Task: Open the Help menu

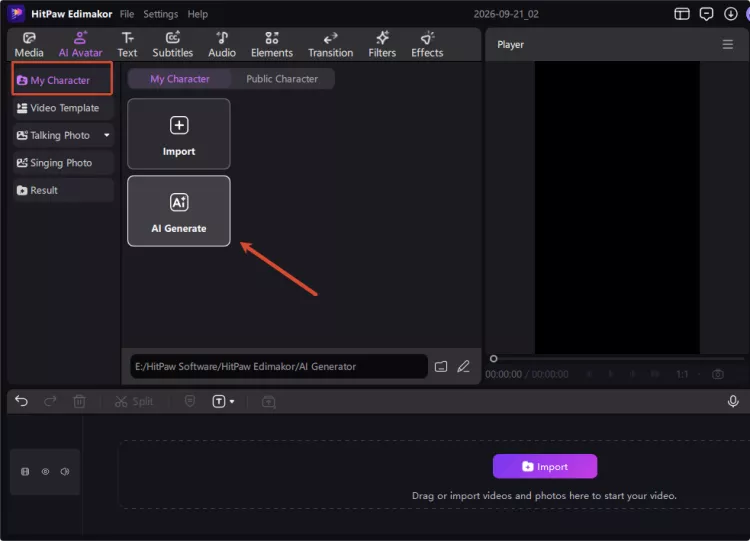Action: click(x=198, y=14)
